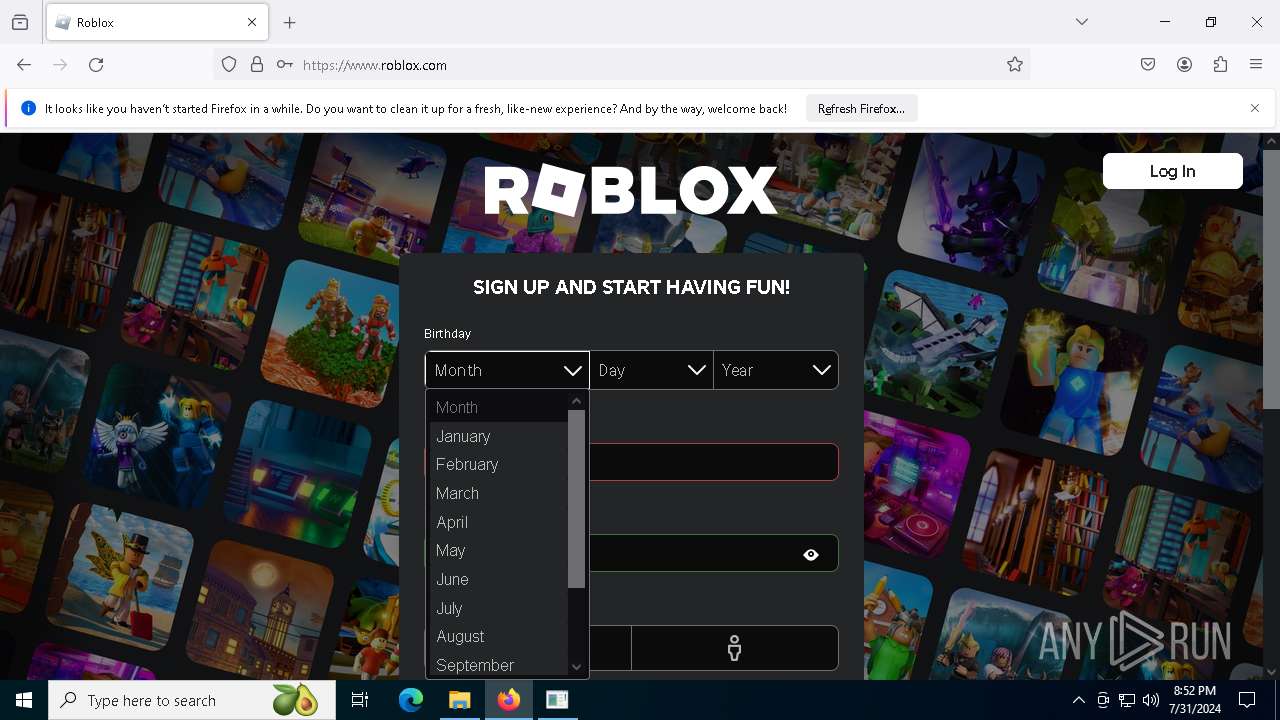1280x720 pixels.
Task: Open the tracking protection shield icon
Action: 229,65
